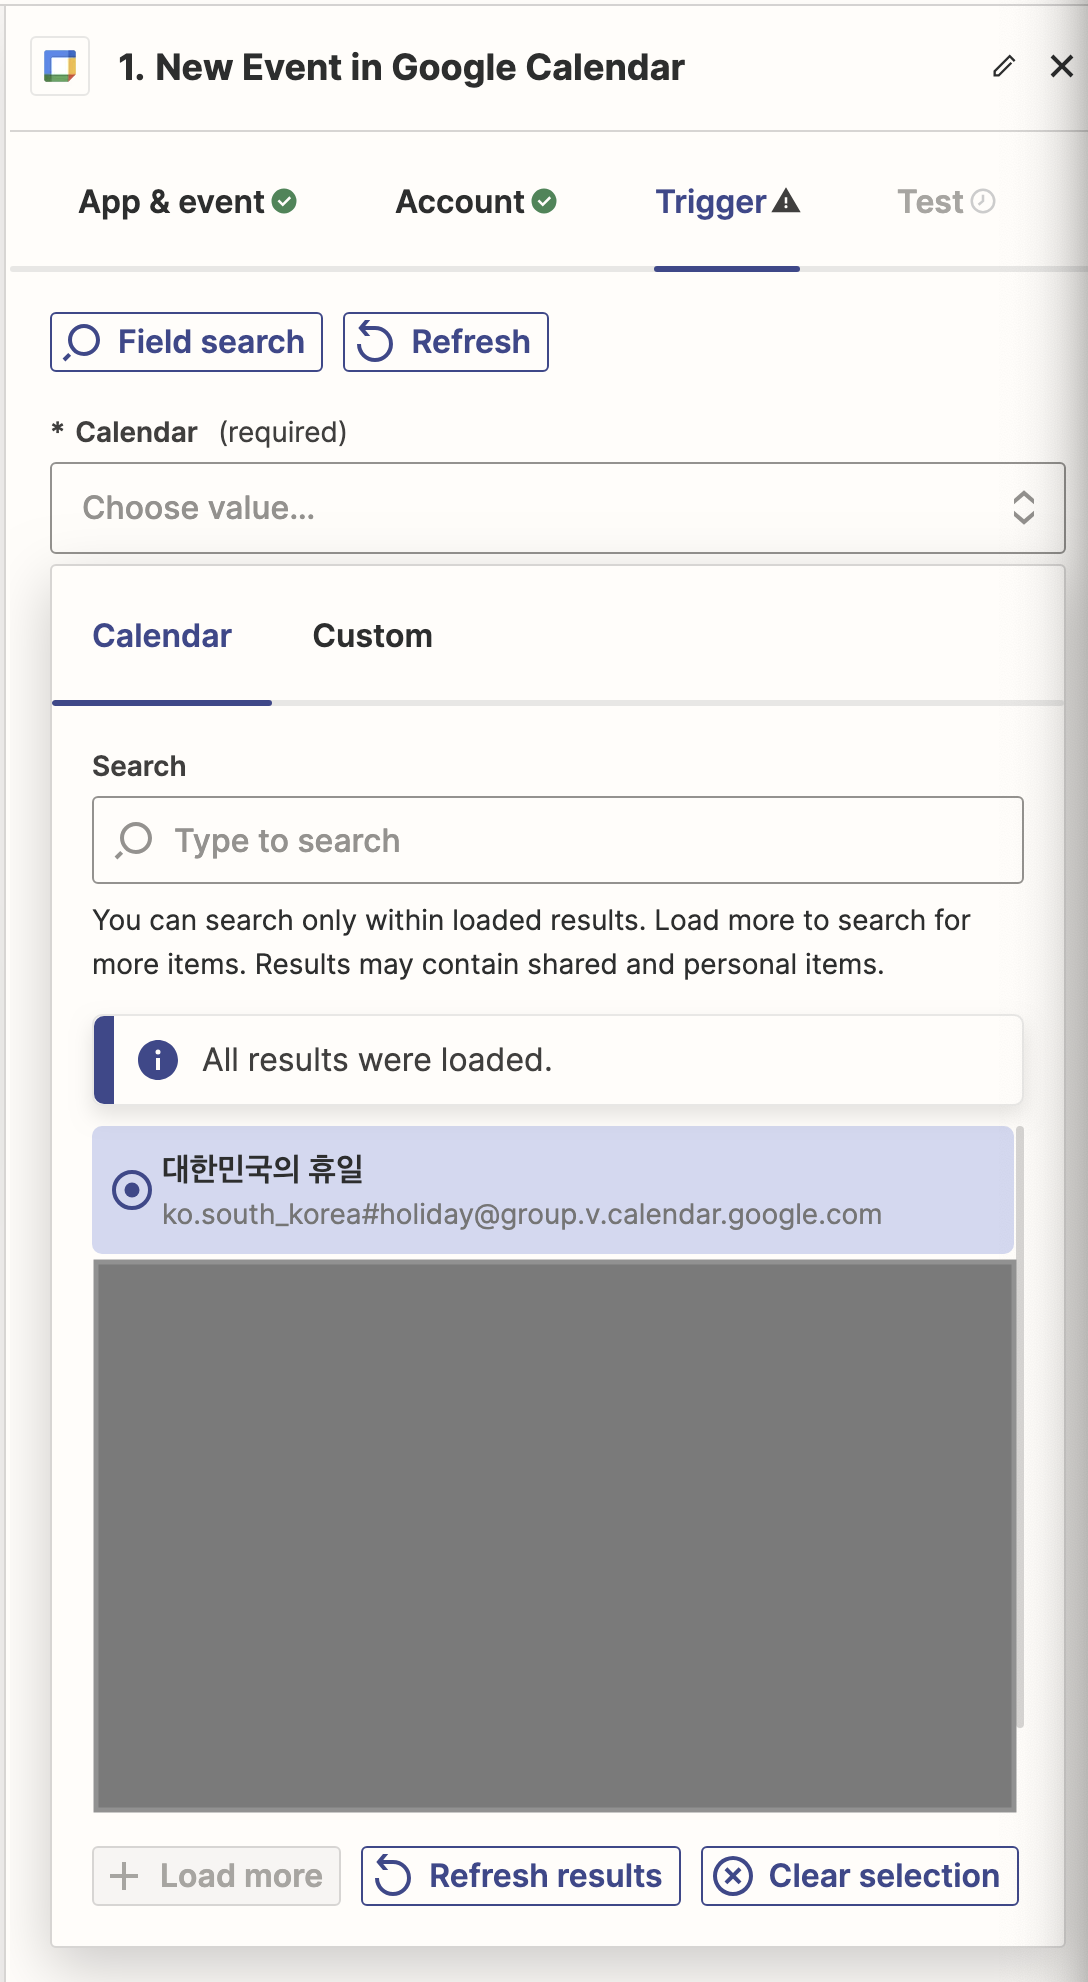
Task: Click Clear selection button
Action: 860,1876
